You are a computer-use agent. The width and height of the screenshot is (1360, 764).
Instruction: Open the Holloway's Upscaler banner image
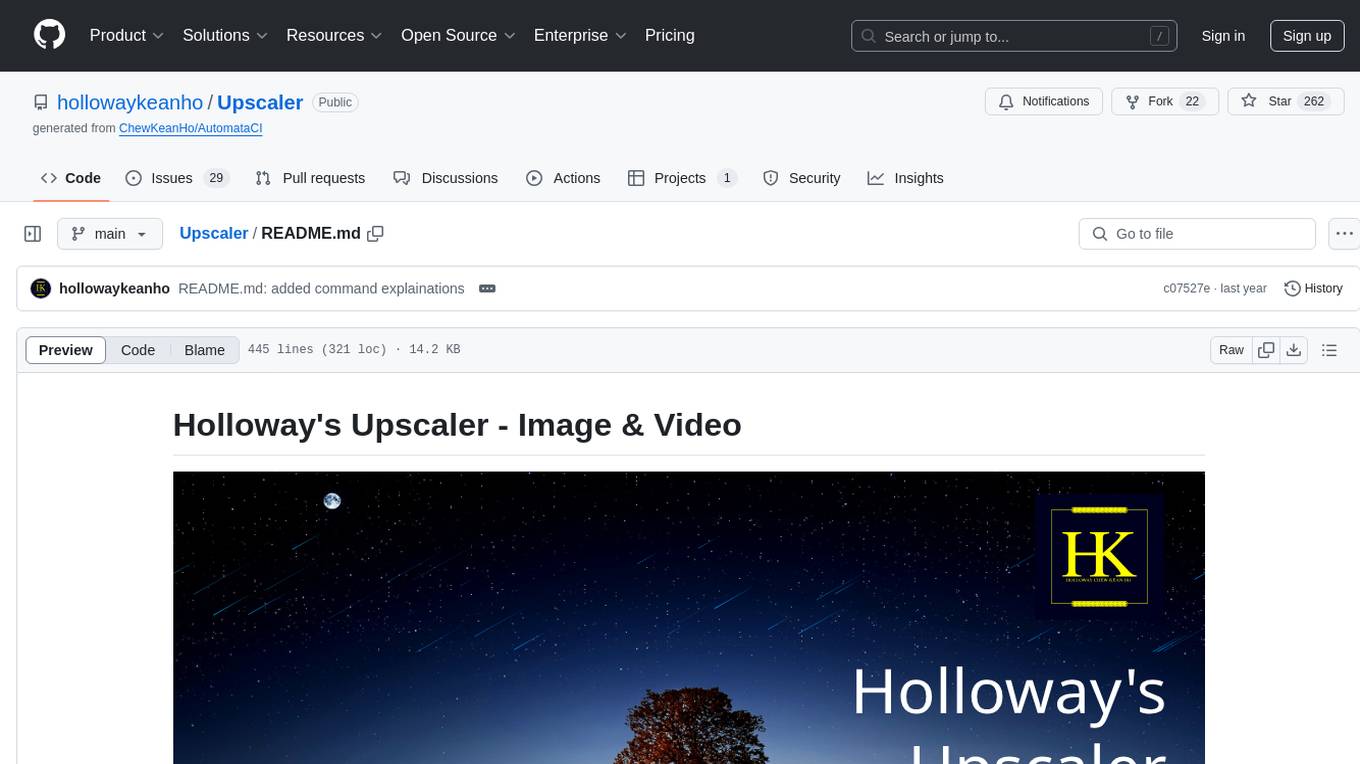(689, 617)
